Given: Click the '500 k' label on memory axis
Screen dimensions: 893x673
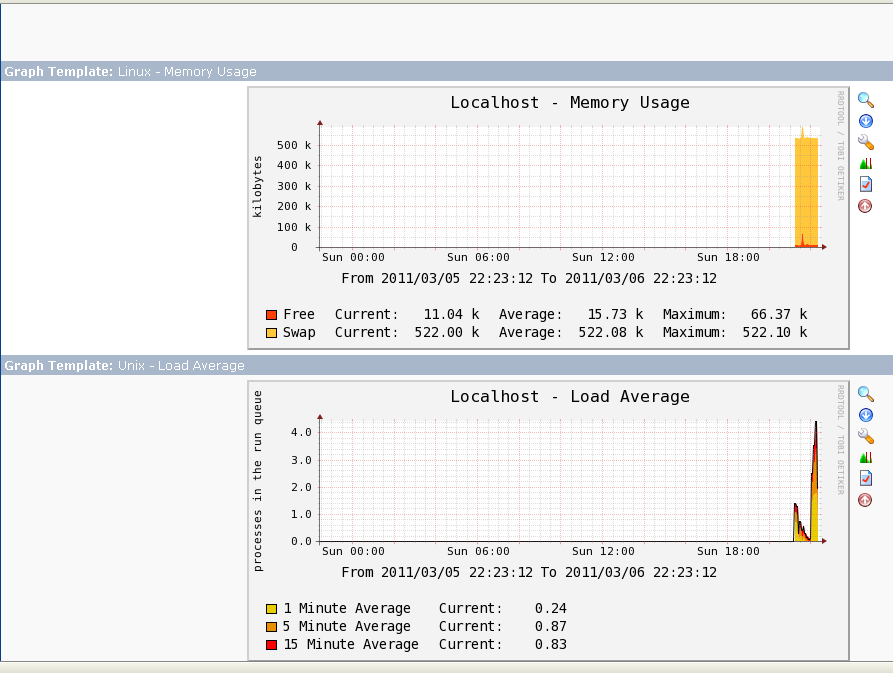Looking at the screenshot, I should point(294,145).
